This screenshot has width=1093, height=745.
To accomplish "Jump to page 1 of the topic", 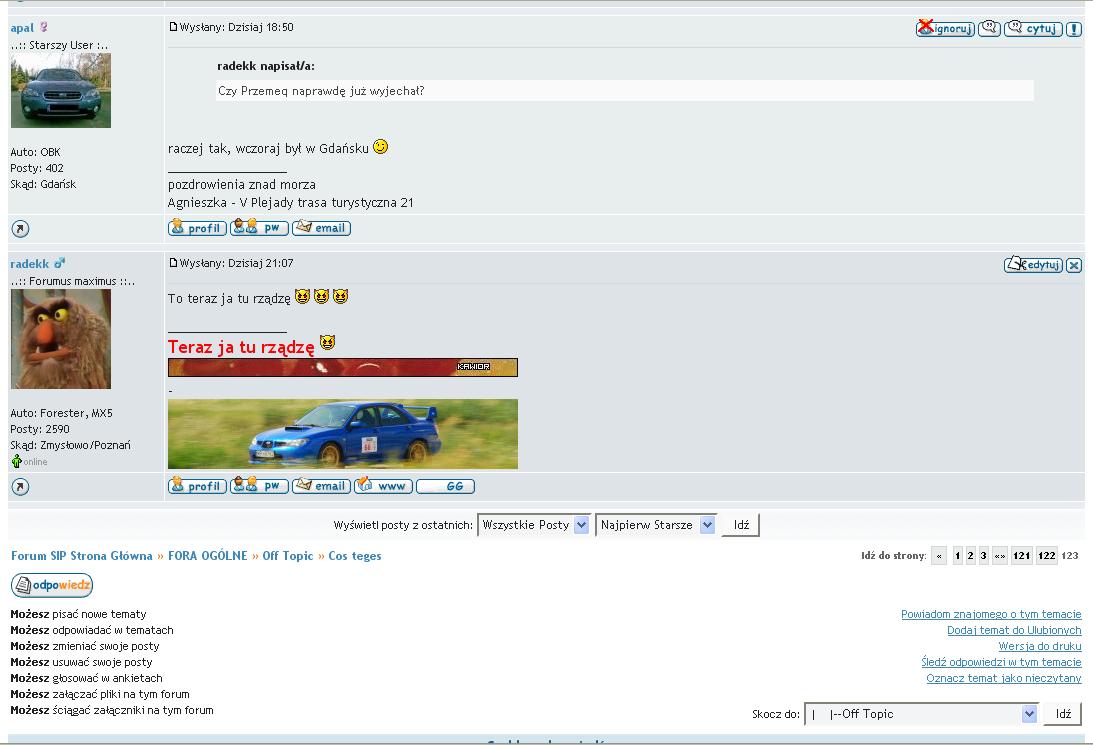I will [957, 556].
